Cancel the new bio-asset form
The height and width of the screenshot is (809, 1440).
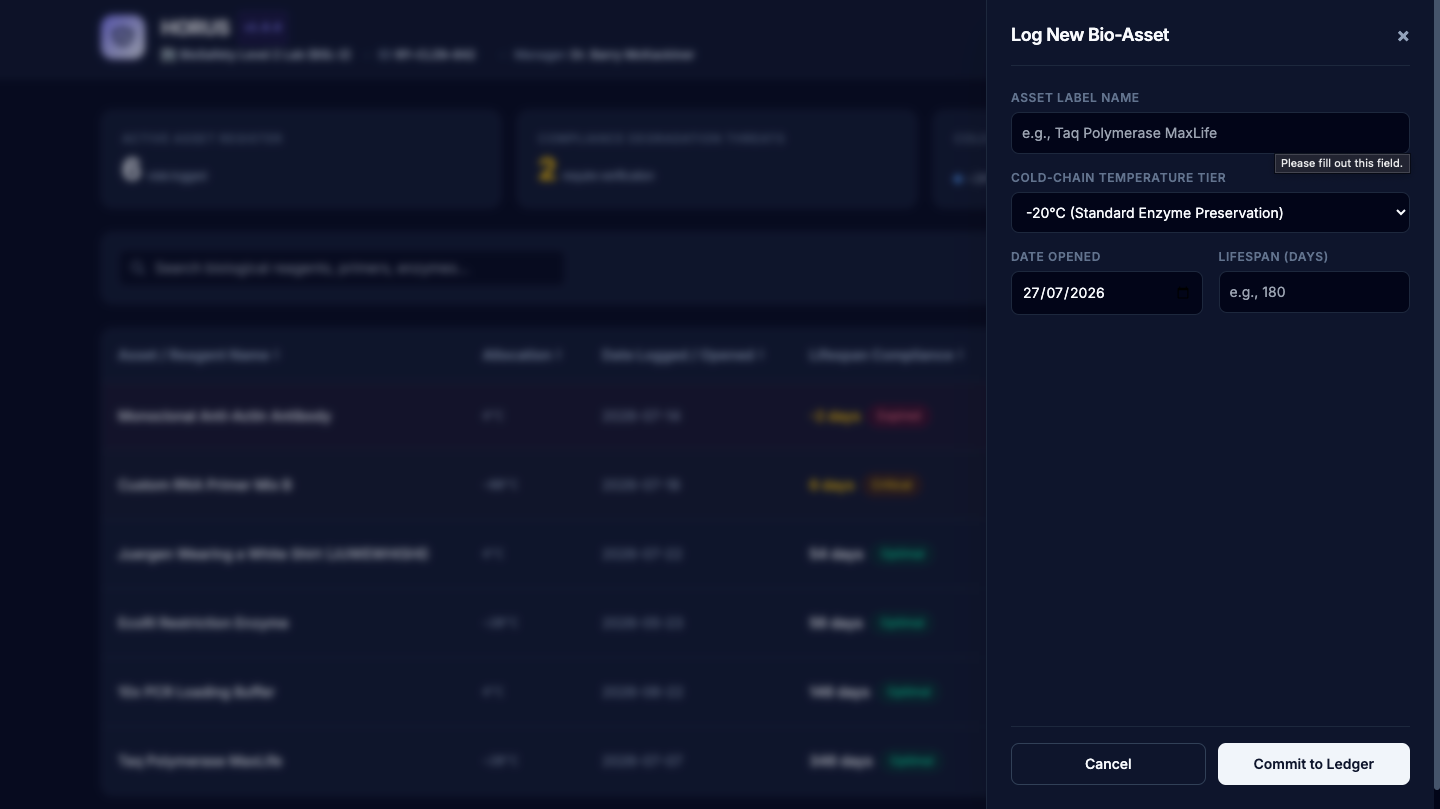(1108, 764)
